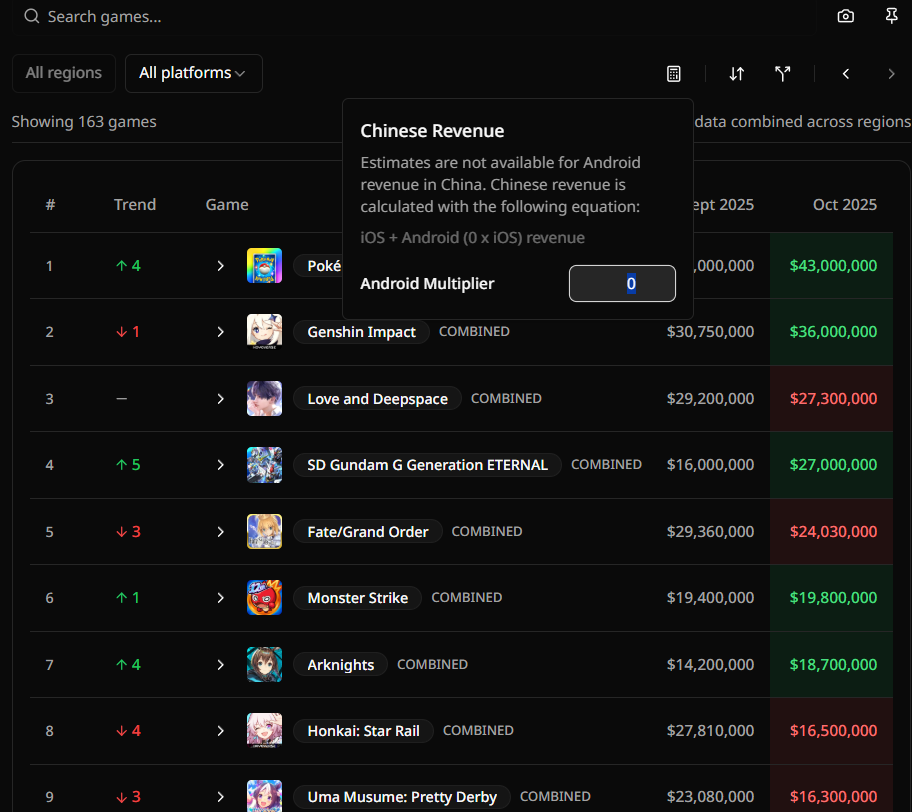The width and height of the screenshot is (912, 812).
Task: Expand the Genshin Impact row
Action: click(x=221, y=332)
